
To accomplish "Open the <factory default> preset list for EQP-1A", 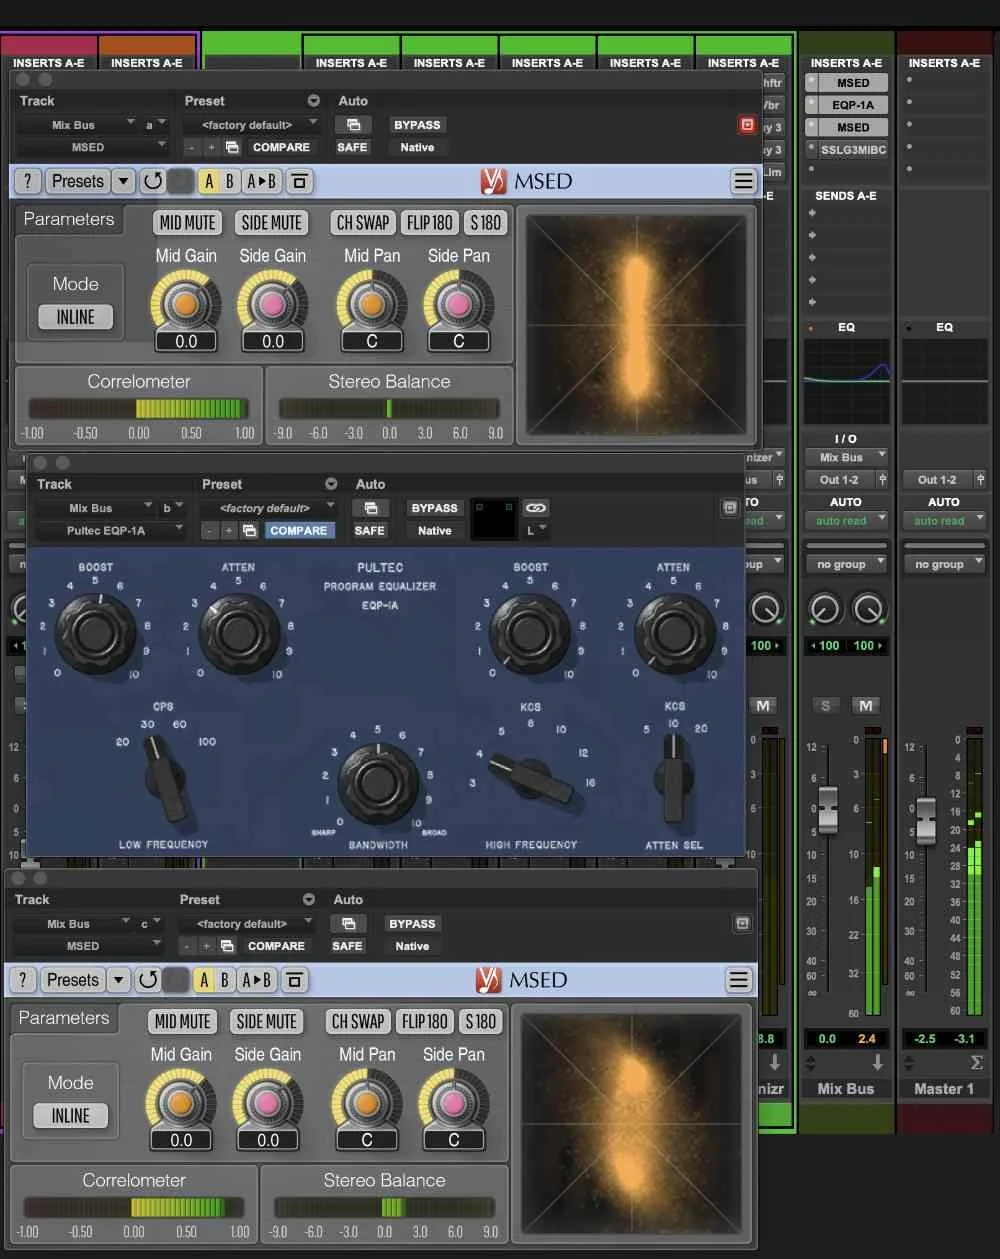I will [x=265, y=506].
